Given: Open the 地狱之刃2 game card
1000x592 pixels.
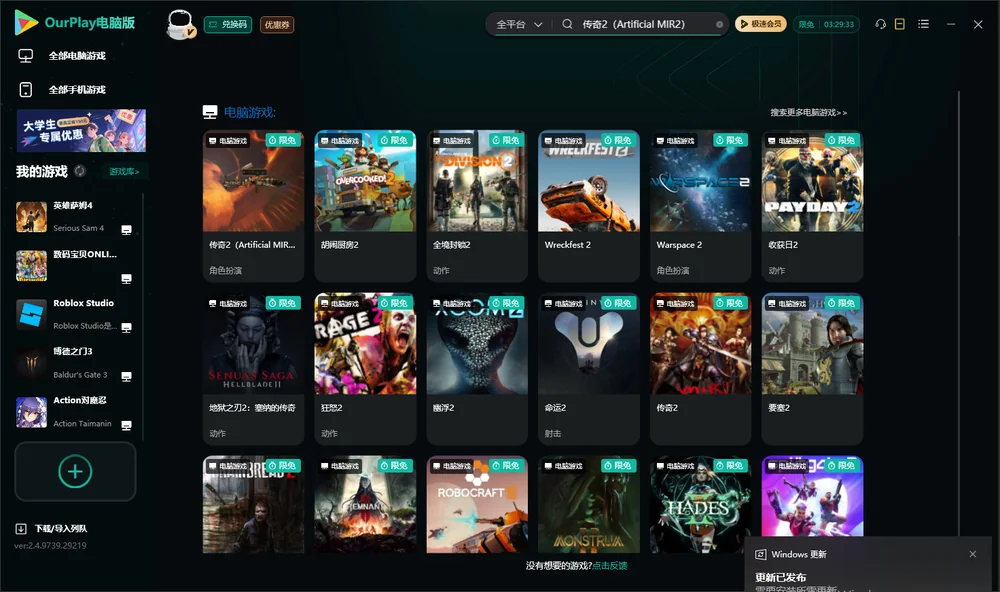Looking at the screenshot, I should 253,369.
